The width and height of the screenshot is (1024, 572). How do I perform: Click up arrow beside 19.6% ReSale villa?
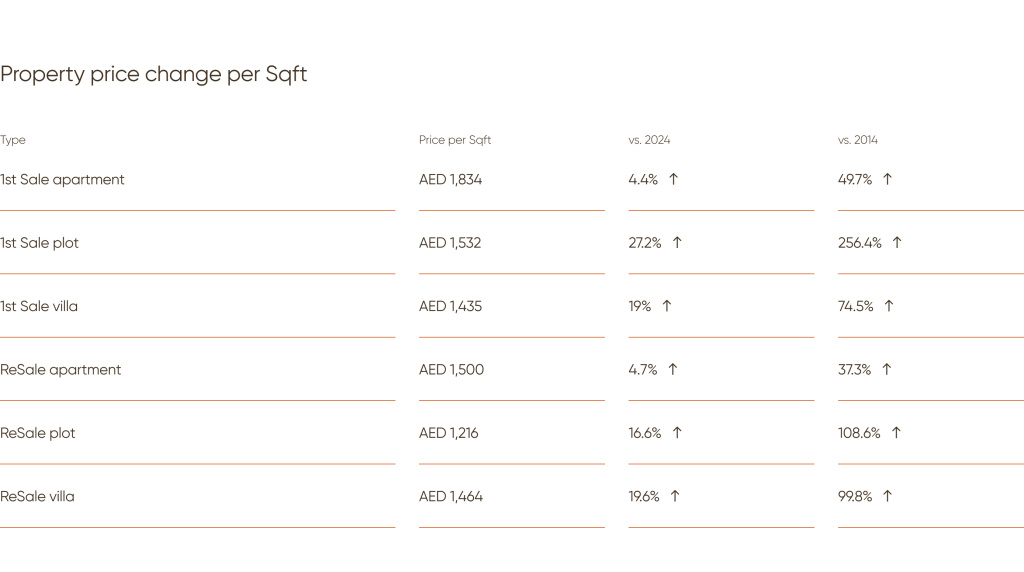tap(675, 496)
